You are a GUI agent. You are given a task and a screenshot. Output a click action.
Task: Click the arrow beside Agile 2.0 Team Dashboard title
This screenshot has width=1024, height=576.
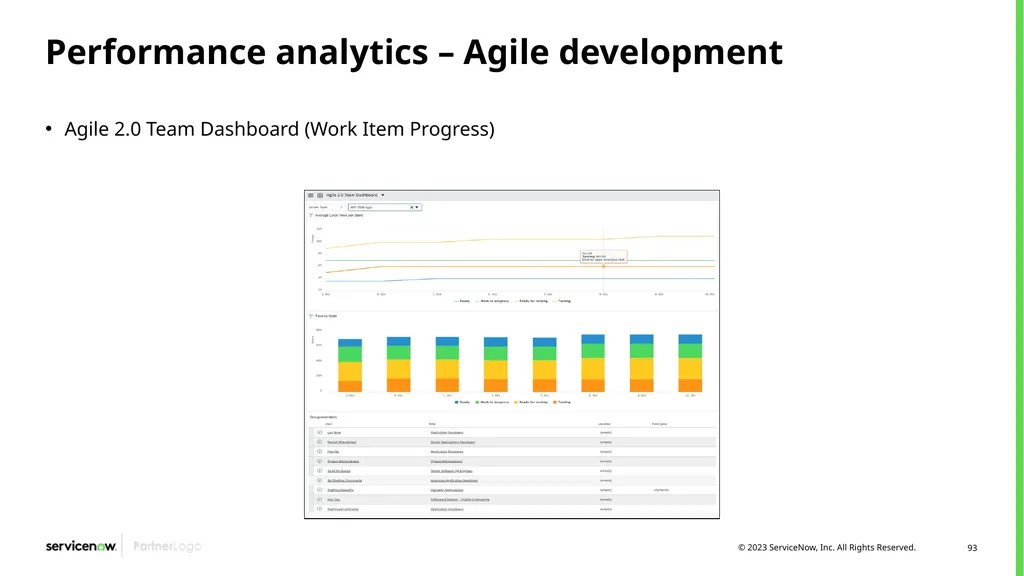(383, 195)
